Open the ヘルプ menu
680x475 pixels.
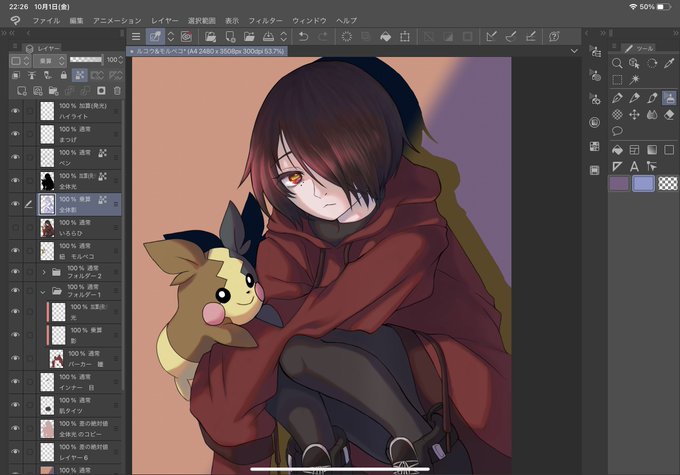347,20
